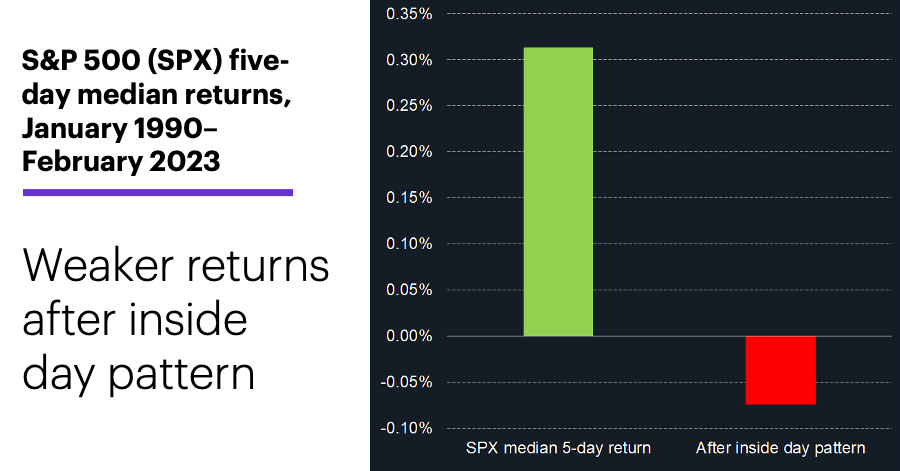Select the 'SPX median 5-day return' axis label
Screen dimensions: 900x471
click(x=558, y=448)
